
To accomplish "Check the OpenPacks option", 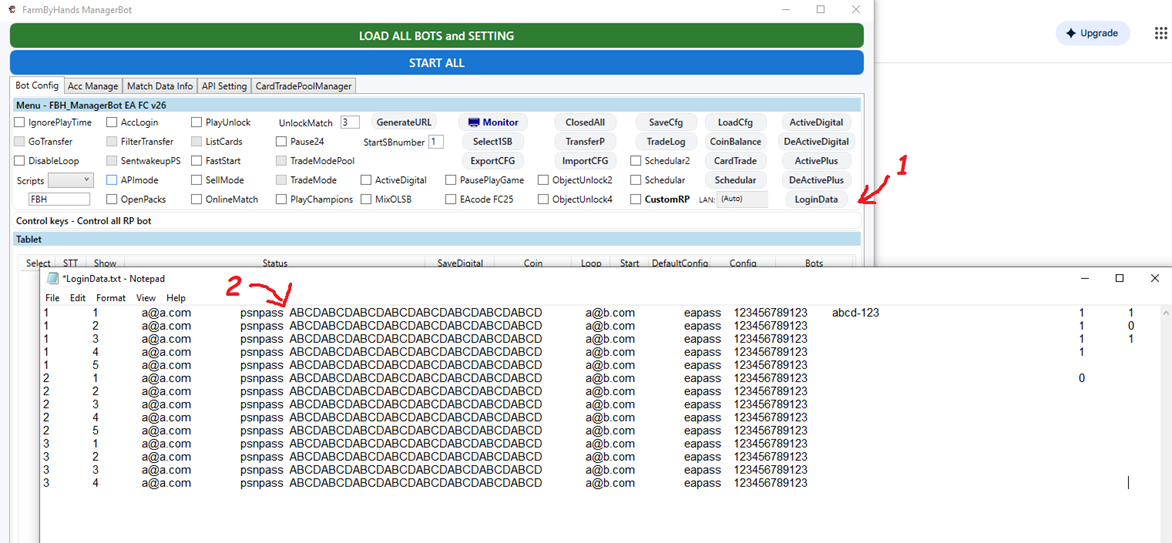I will point(111,199).
